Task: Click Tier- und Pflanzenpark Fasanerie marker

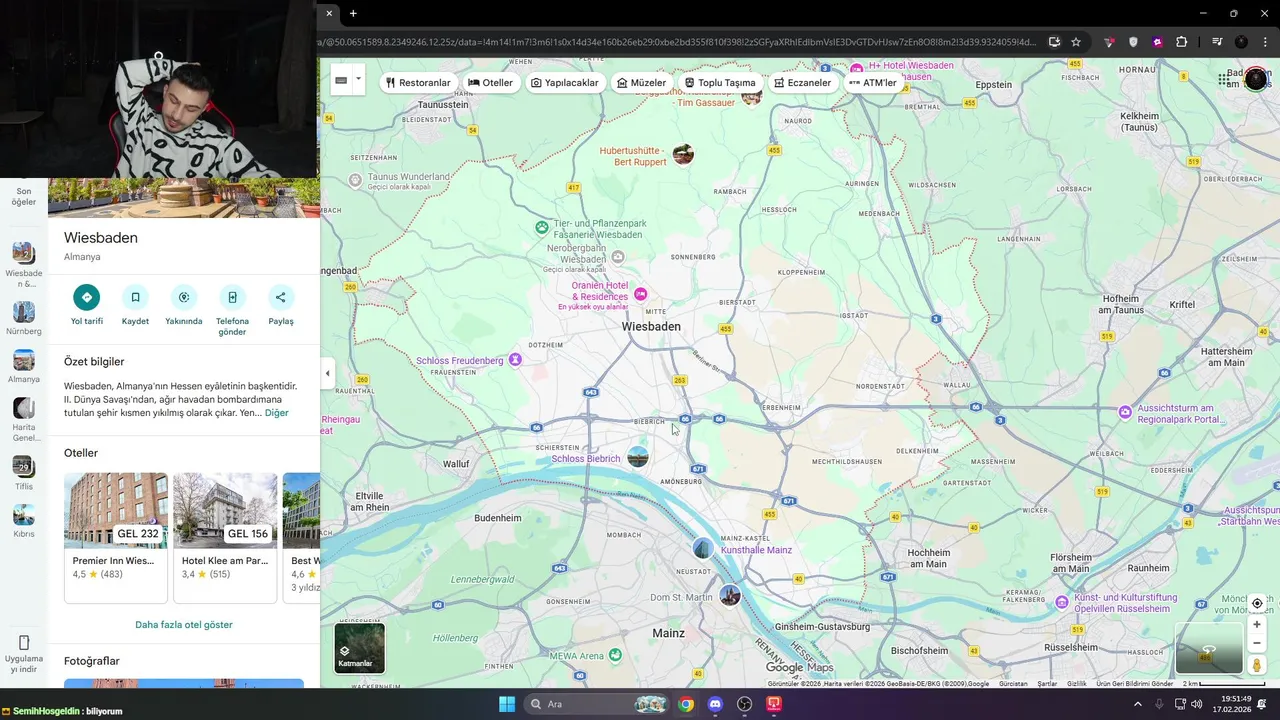Action: click(x=542, y=228)
